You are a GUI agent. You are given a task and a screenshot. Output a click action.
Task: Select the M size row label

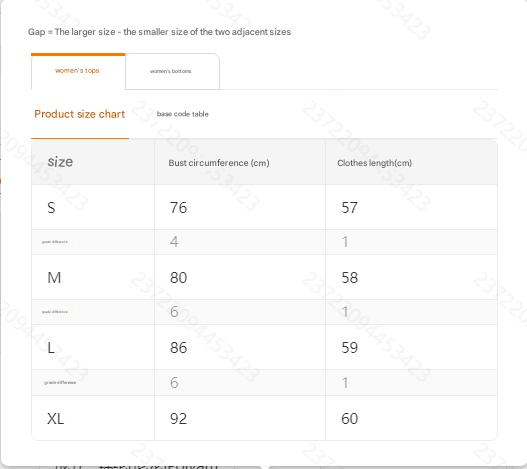(x=54, y=278)
